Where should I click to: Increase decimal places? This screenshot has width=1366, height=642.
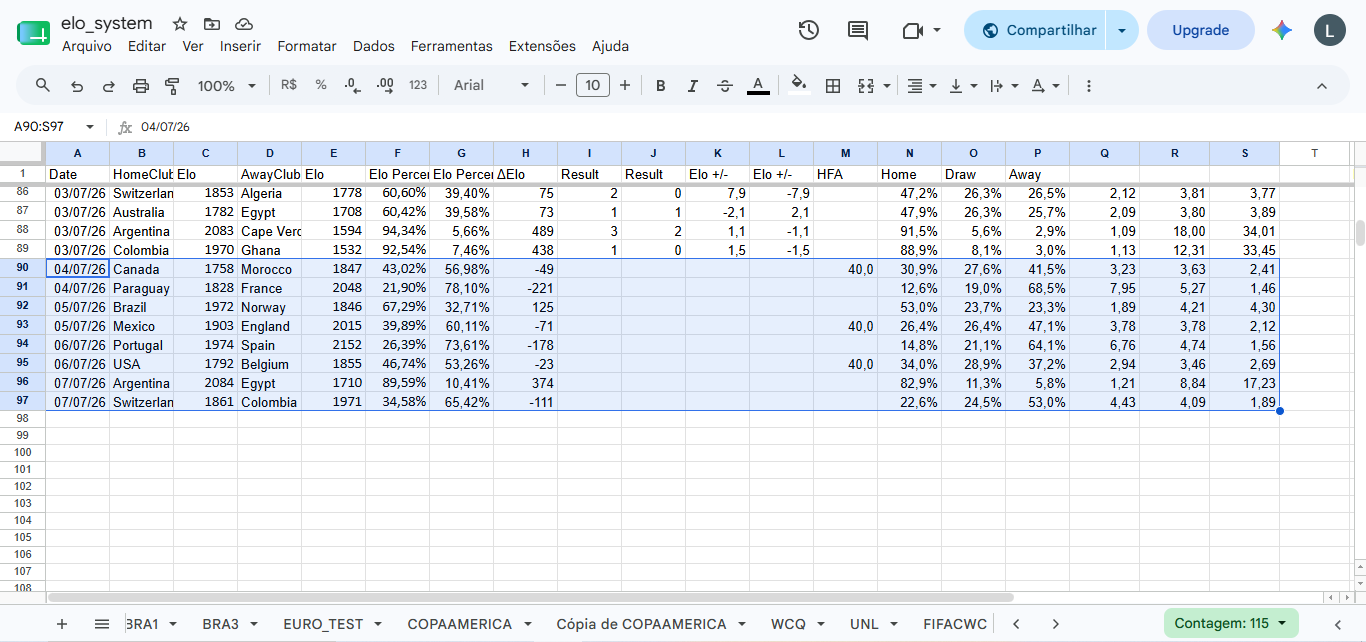[385, 86]
